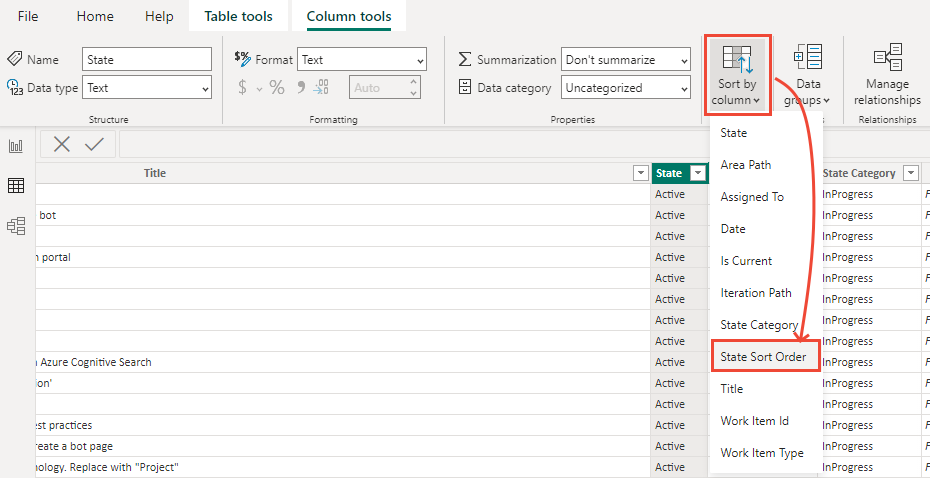The height and width of the screenshot is (480, 931).
Task: Open Manage relationships
Action: point(887,75)
